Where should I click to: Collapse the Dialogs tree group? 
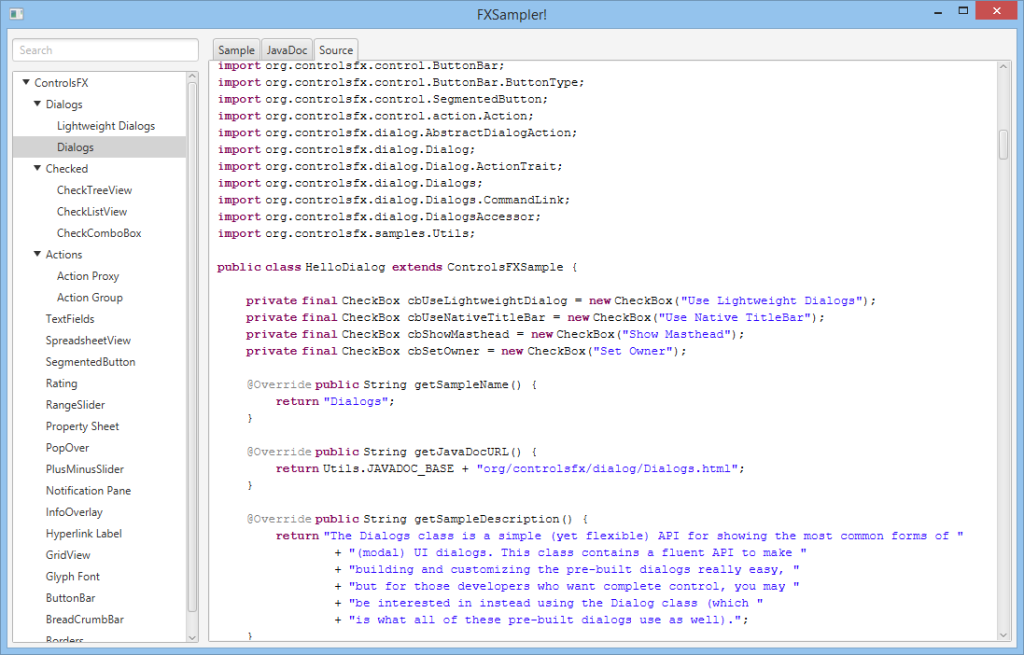(x=37, y=104)
